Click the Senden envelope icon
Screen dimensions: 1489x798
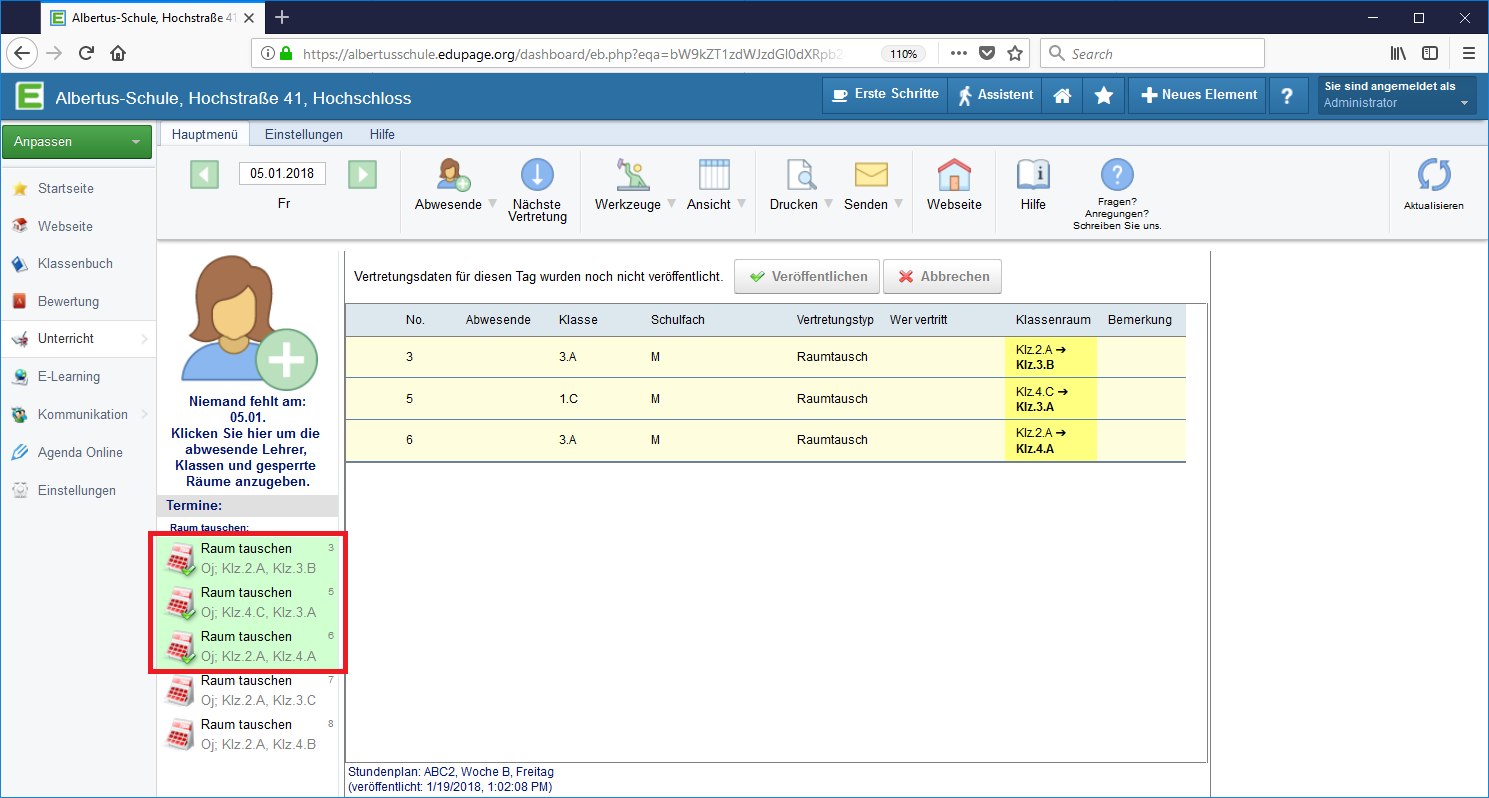[871, 174]
